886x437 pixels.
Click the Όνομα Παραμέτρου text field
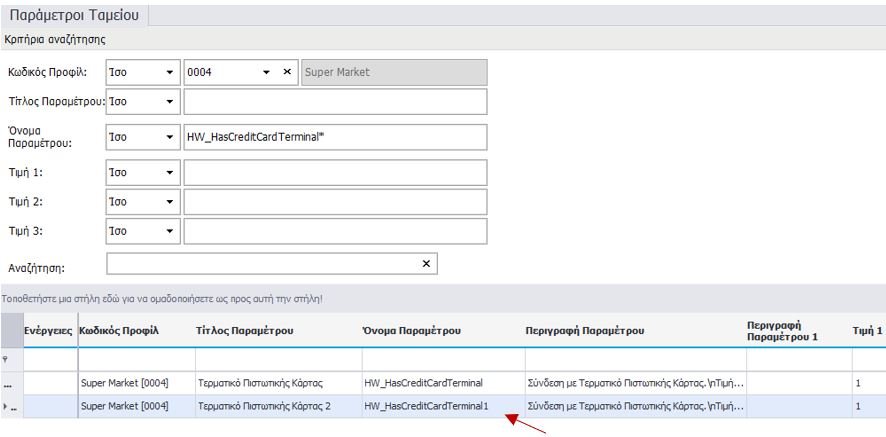[335, 138]
